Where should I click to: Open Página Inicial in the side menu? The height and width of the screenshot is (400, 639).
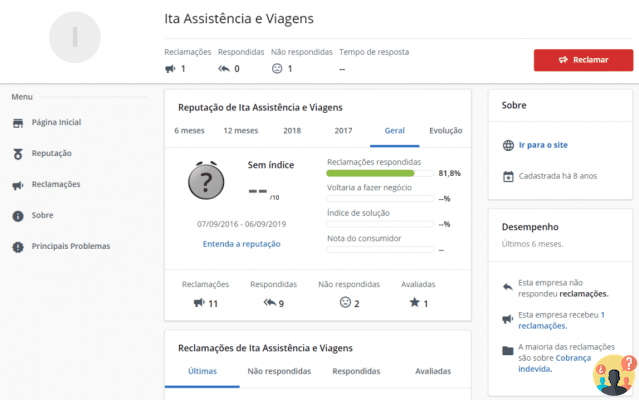click(56, 122)
